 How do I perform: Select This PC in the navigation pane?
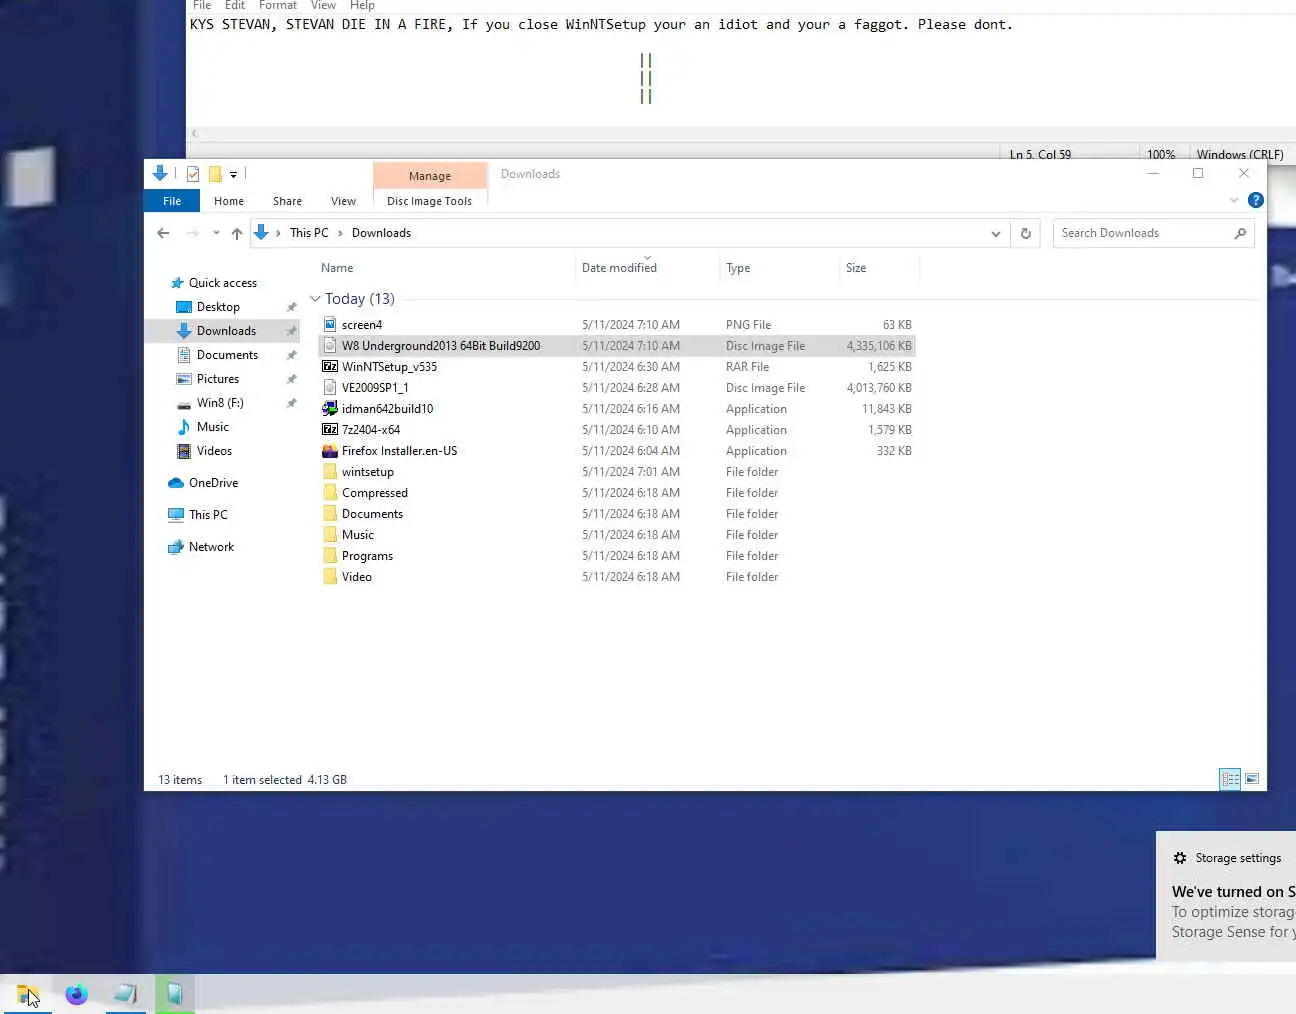208,515
